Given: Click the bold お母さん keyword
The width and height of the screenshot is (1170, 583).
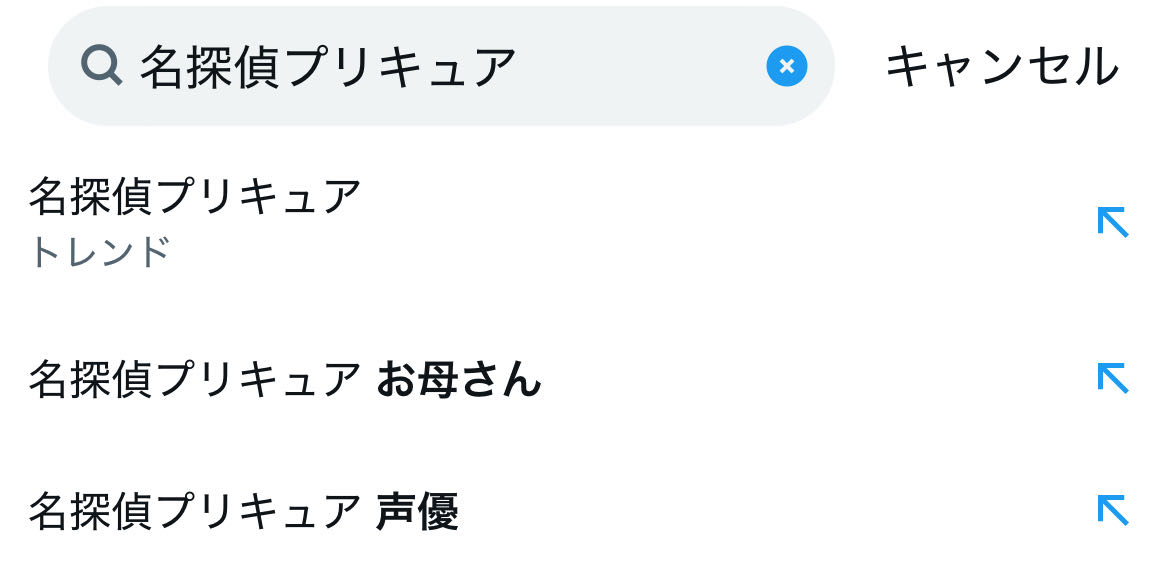Looking at the screenshot, I should [x=459, y=380].
